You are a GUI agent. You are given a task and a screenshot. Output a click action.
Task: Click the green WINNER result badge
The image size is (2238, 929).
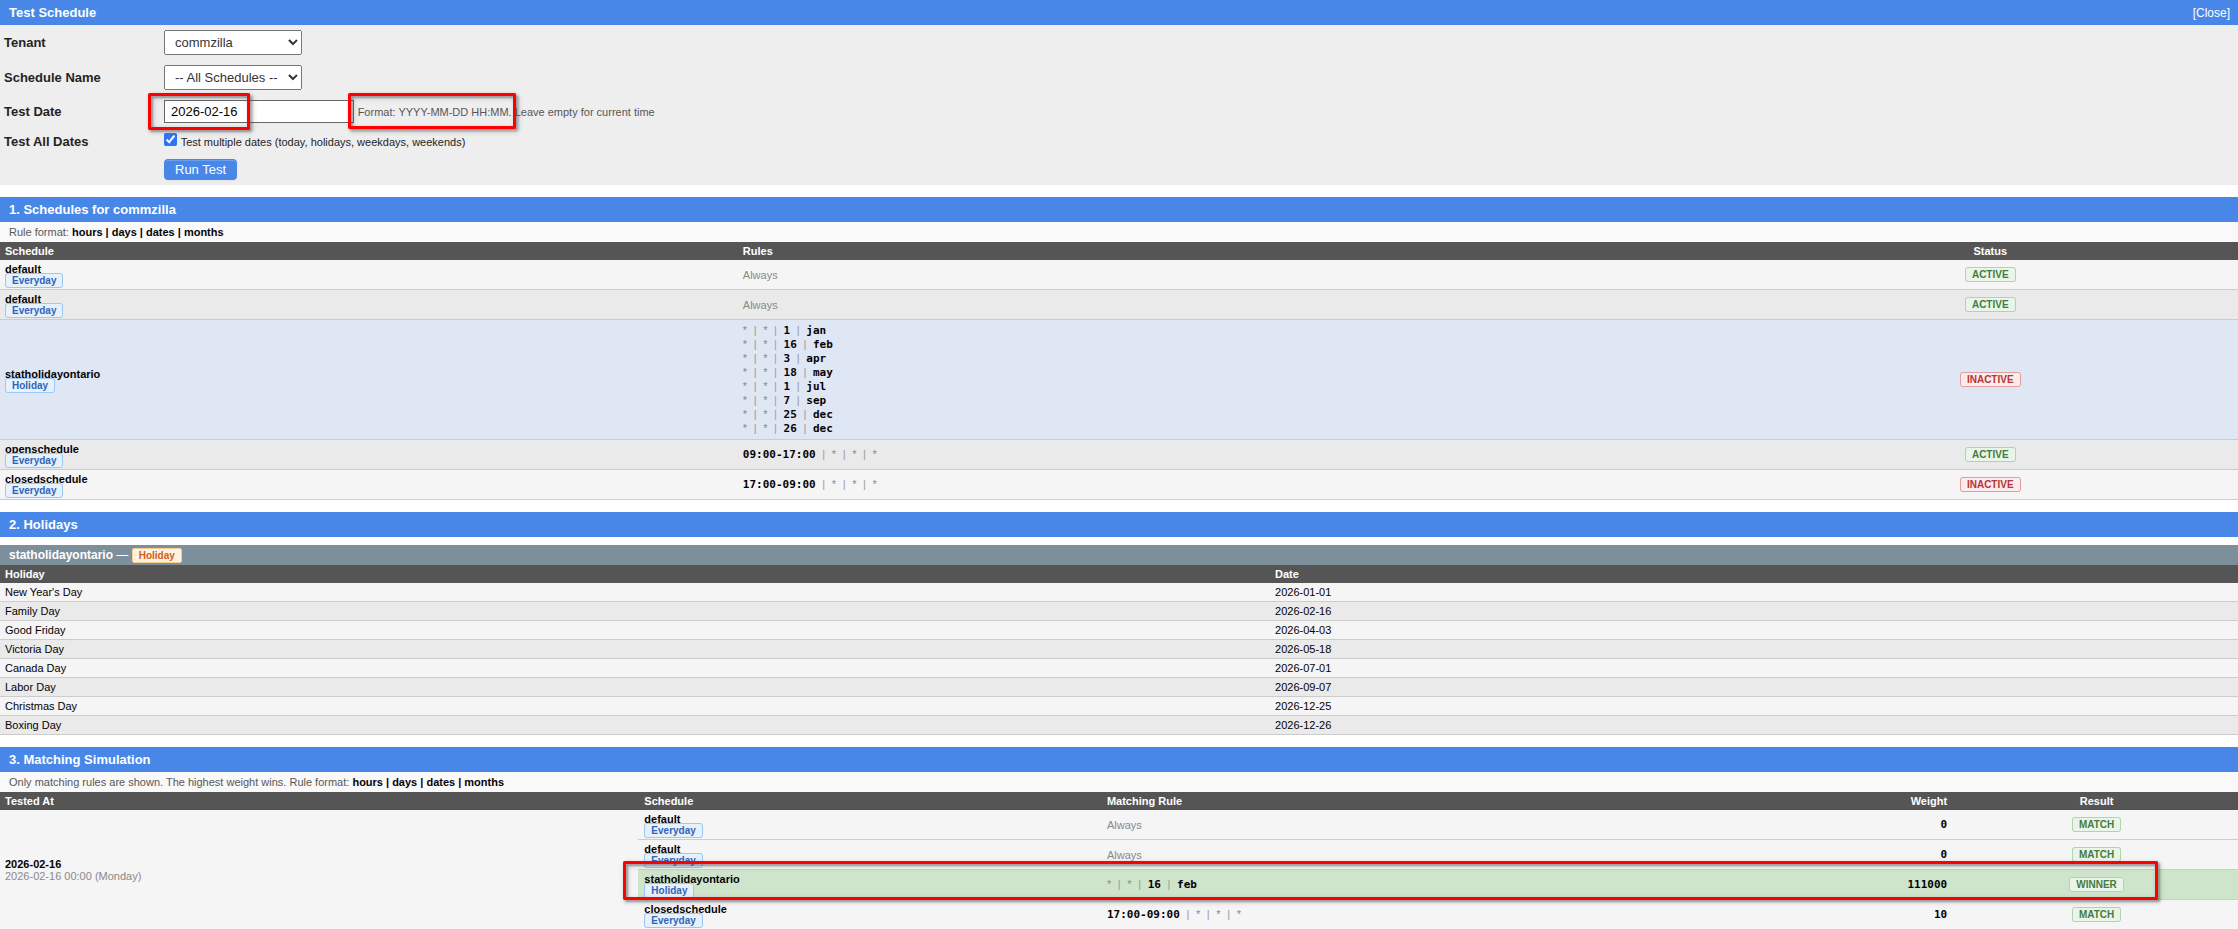tap(2095, 885)
